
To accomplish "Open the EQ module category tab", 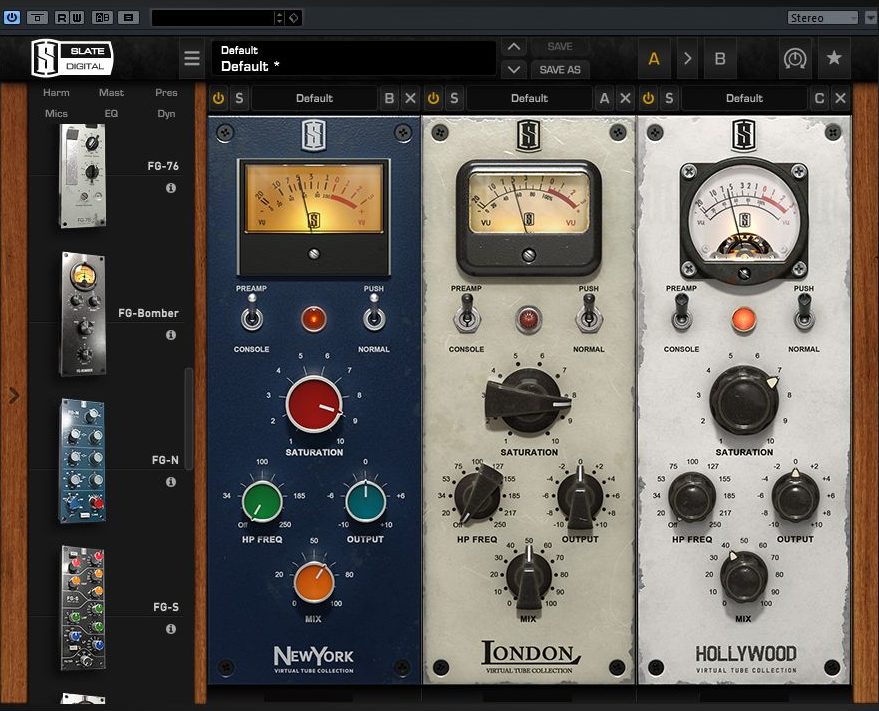I will 111,113.
